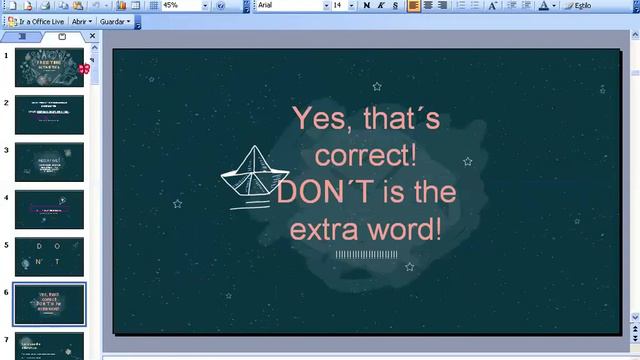Insert a chart with the chart icon

point(121,5)
